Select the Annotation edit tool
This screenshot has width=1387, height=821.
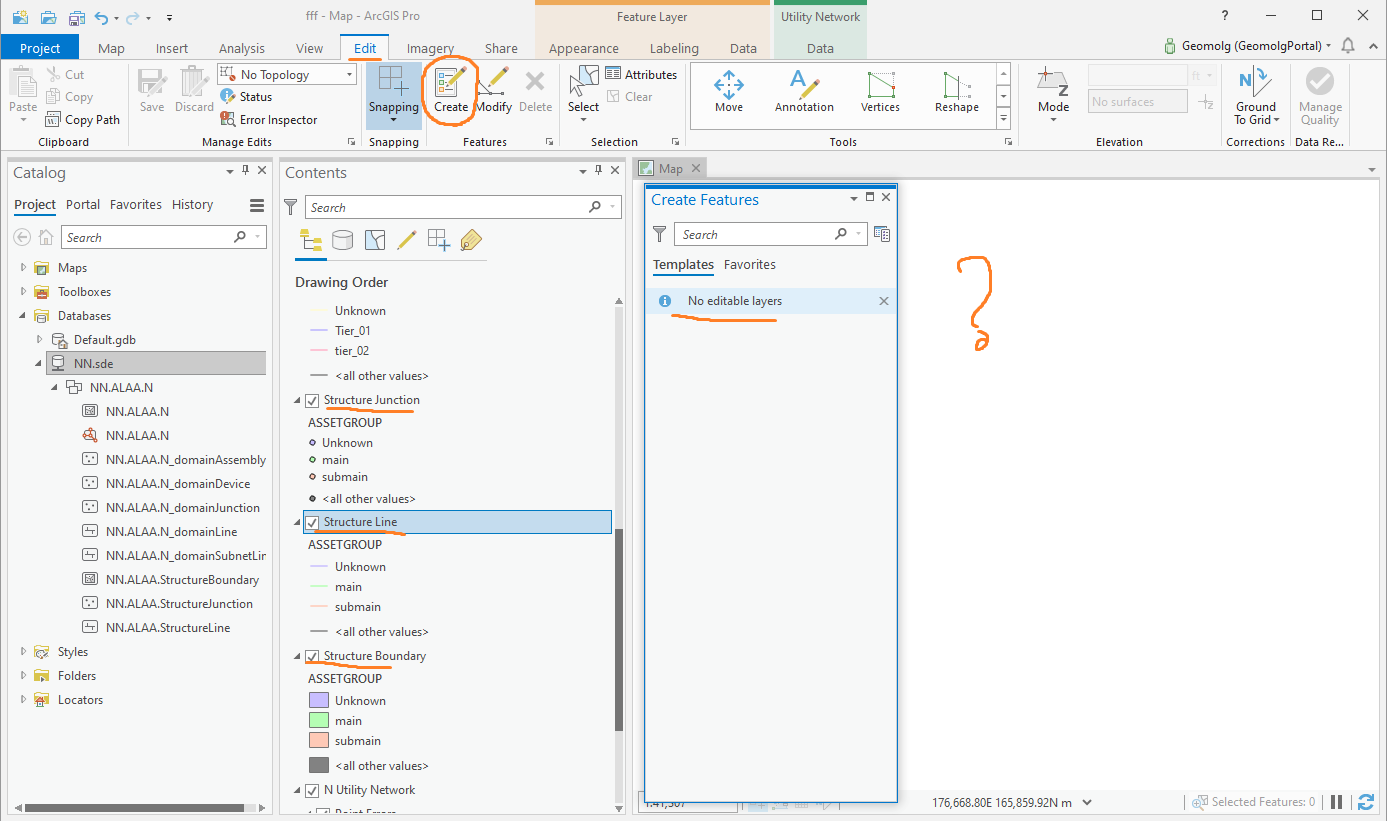coord(804,91)
